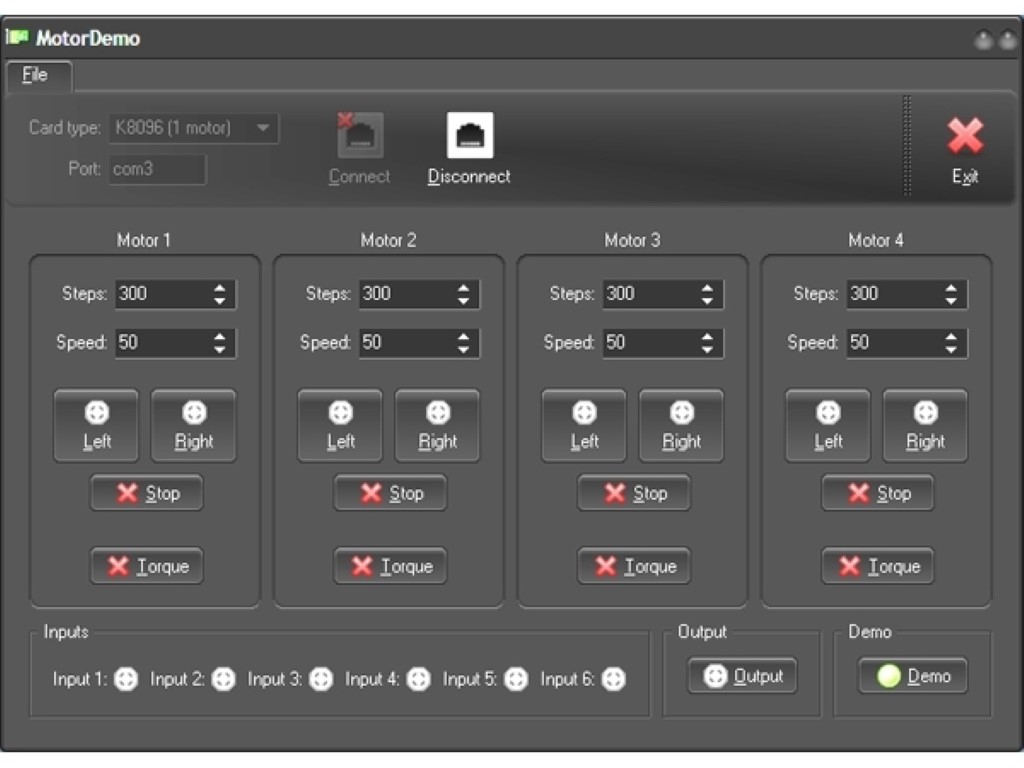The width and height of the screenshot is (1024, 768).
Task: Adjust the Motor 3 Speed spinner arrows
Action: tap(707, 343)
